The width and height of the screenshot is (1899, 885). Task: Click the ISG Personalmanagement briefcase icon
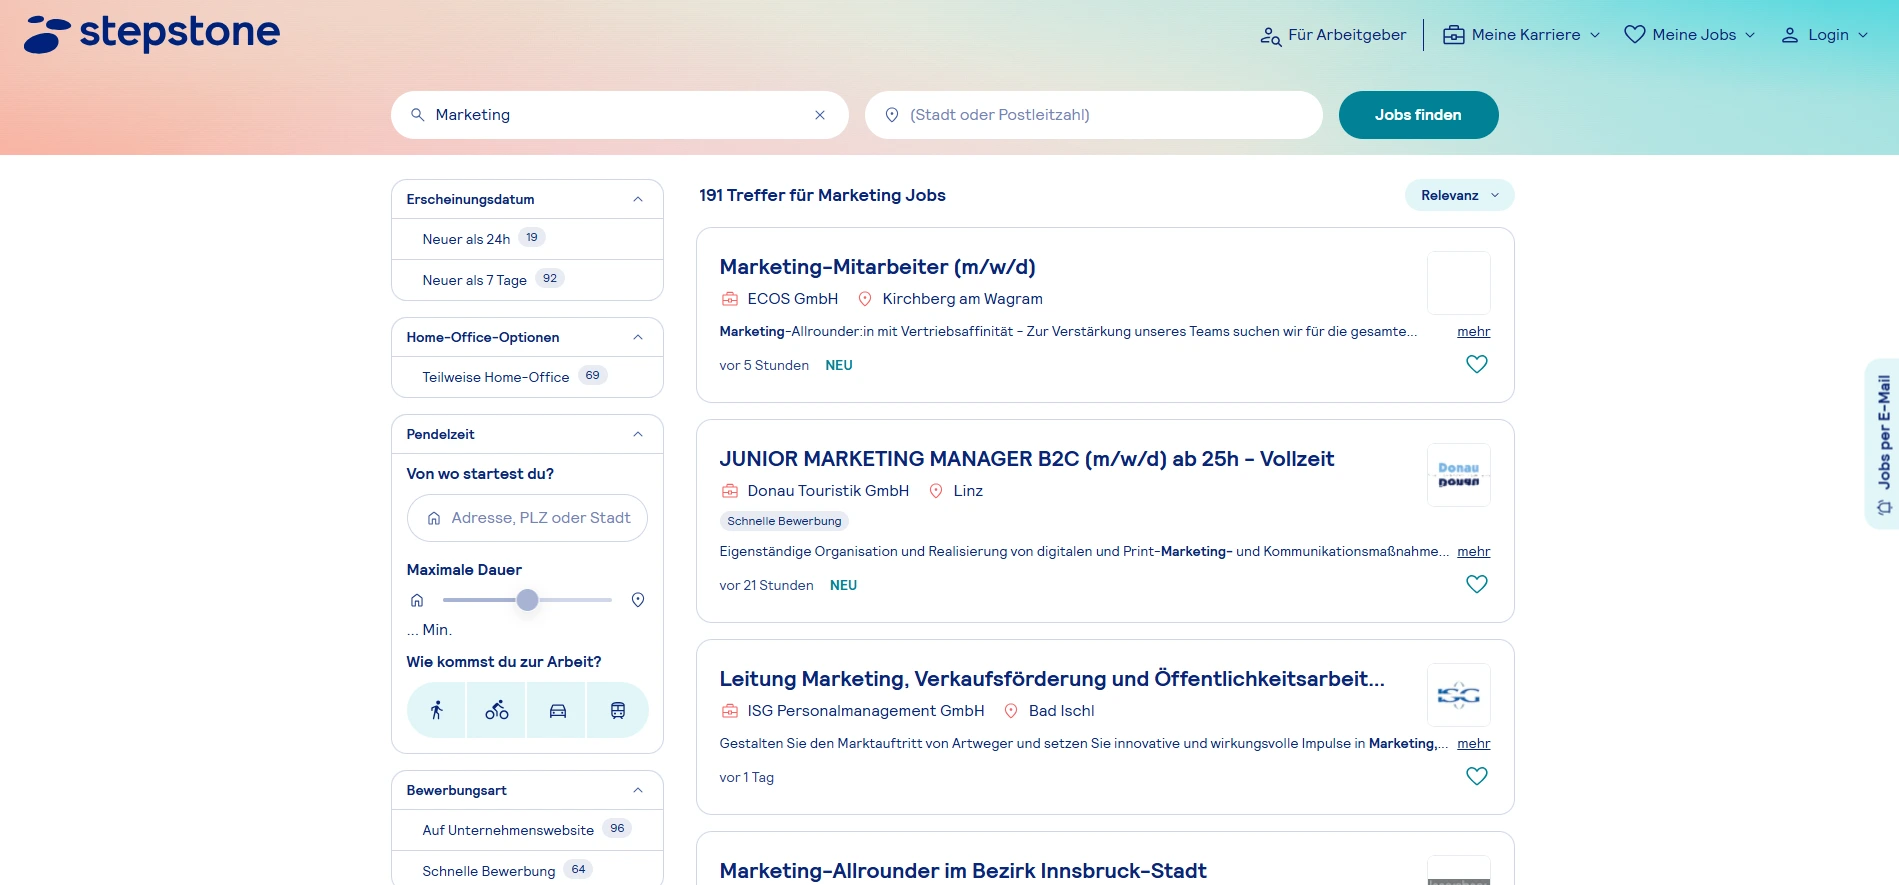point(730,711)
